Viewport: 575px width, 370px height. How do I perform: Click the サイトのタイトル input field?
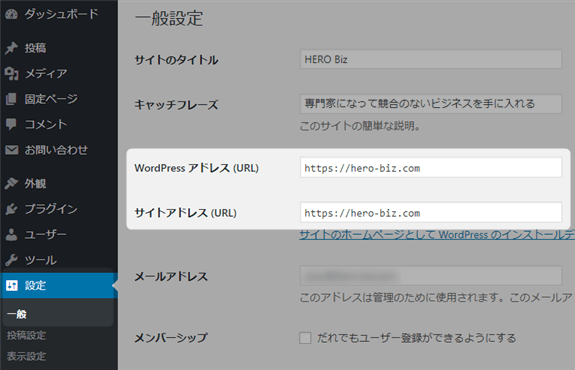(x=431, y=59)
